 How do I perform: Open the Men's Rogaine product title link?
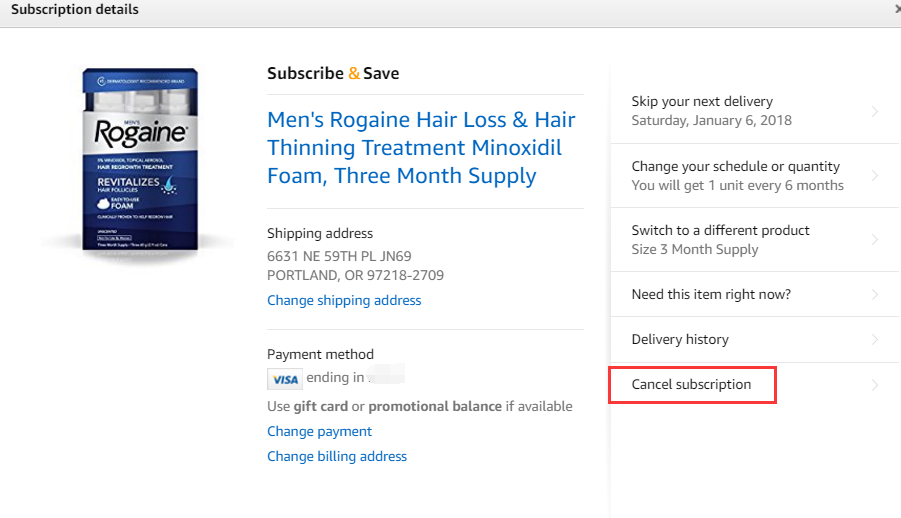point(421,148)
